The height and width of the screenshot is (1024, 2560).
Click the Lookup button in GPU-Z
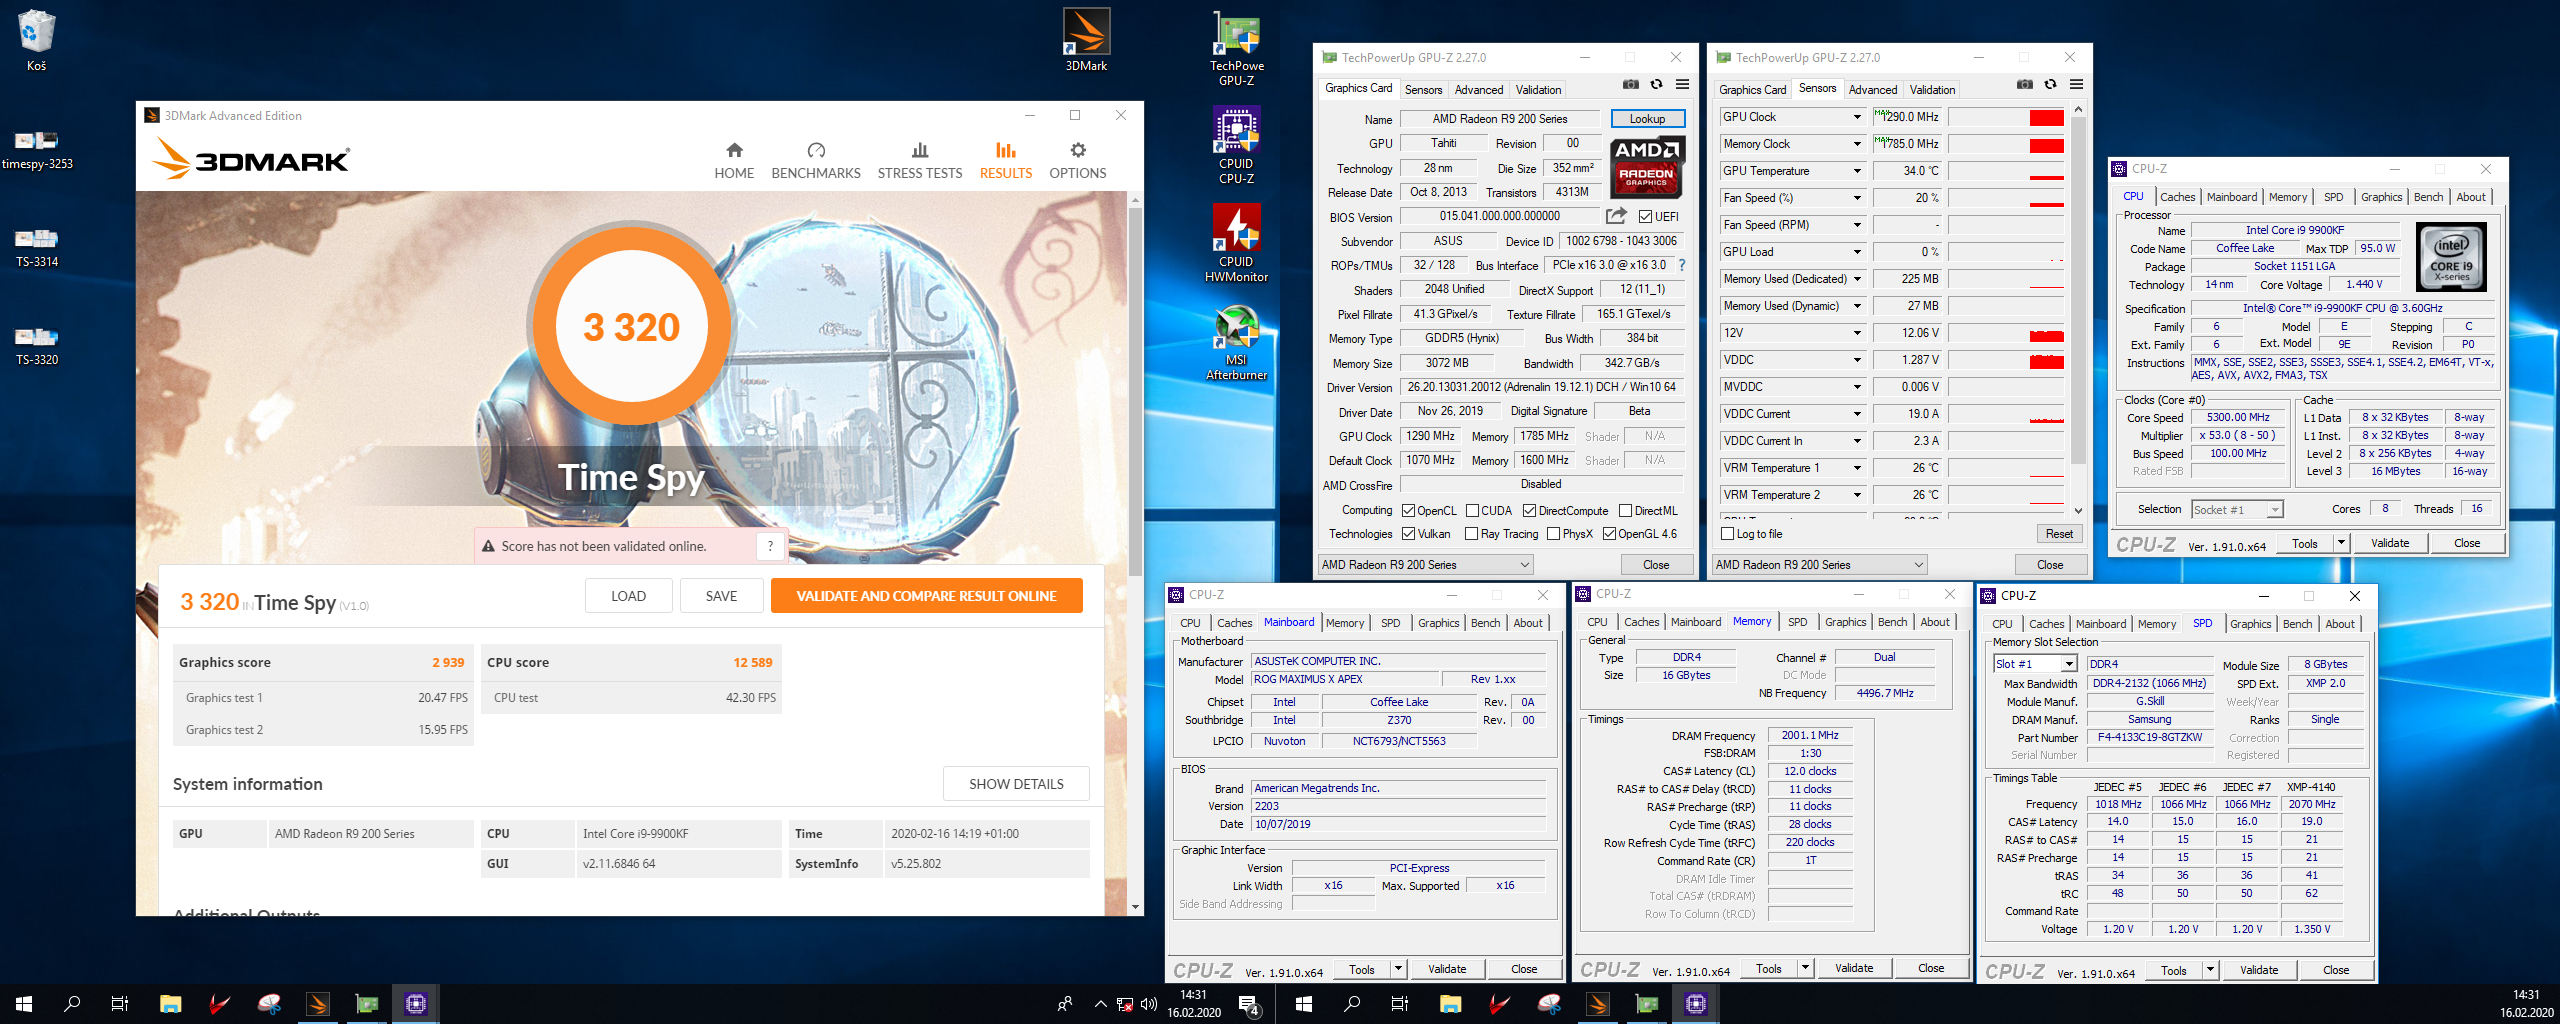pos(1647,118)
